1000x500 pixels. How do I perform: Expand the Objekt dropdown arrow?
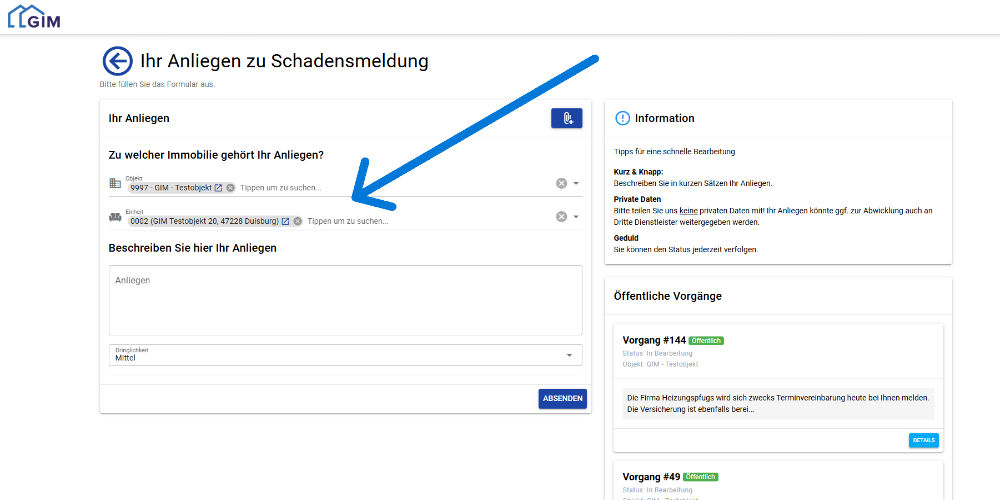(x=576, y=183)
